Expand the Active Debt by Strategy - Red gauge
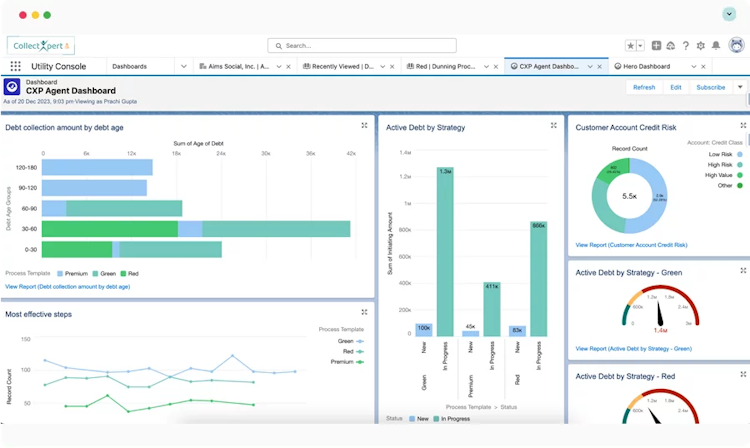The width and height of the screenshot is (750, 448). 743,374
